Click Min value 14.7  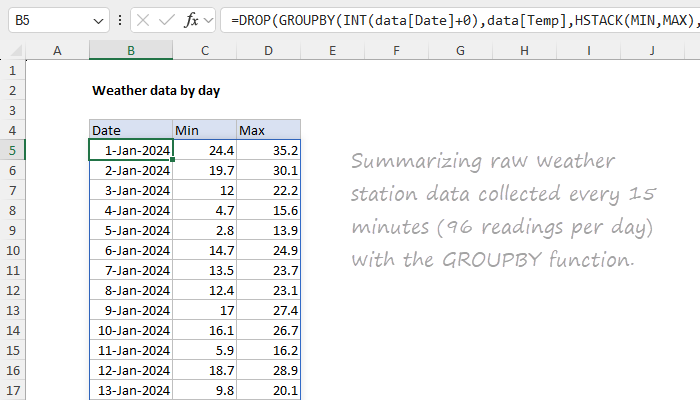coord(204,250)
